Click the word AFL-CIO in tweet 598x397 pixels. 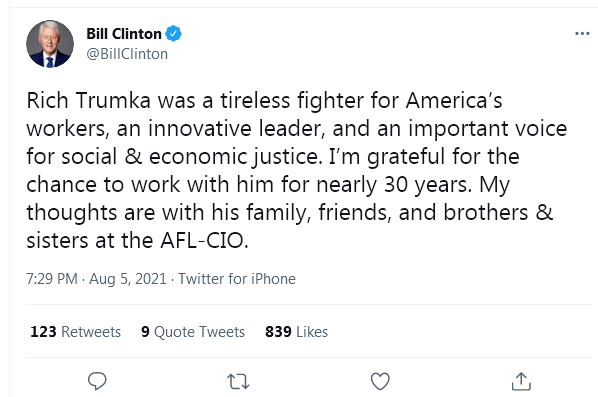point(202,241)
